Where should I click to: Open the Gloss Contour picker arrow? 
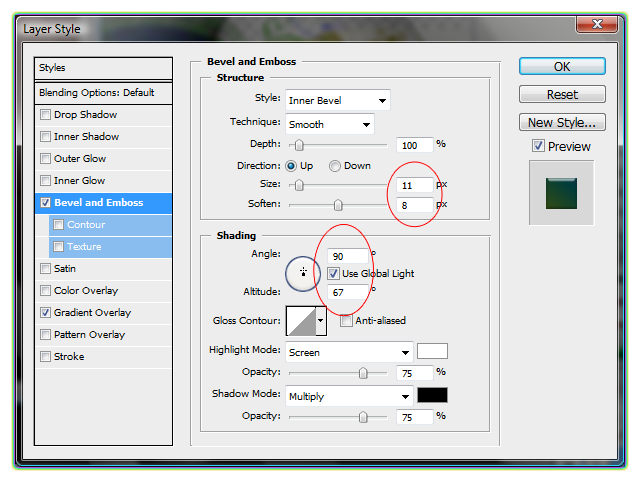coord(321,321)
